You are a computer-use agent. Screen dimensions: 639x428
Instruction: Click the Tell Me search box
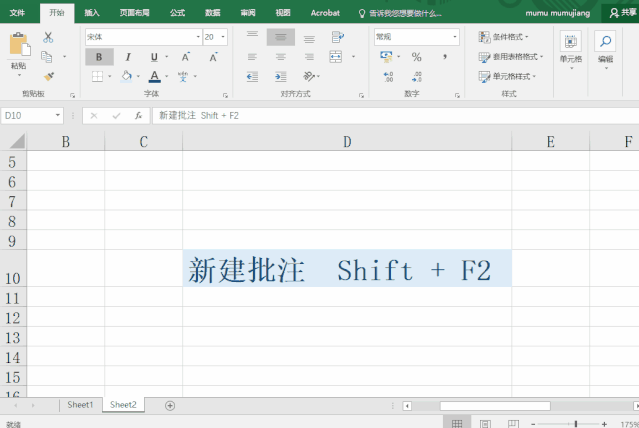pos(400,13)
